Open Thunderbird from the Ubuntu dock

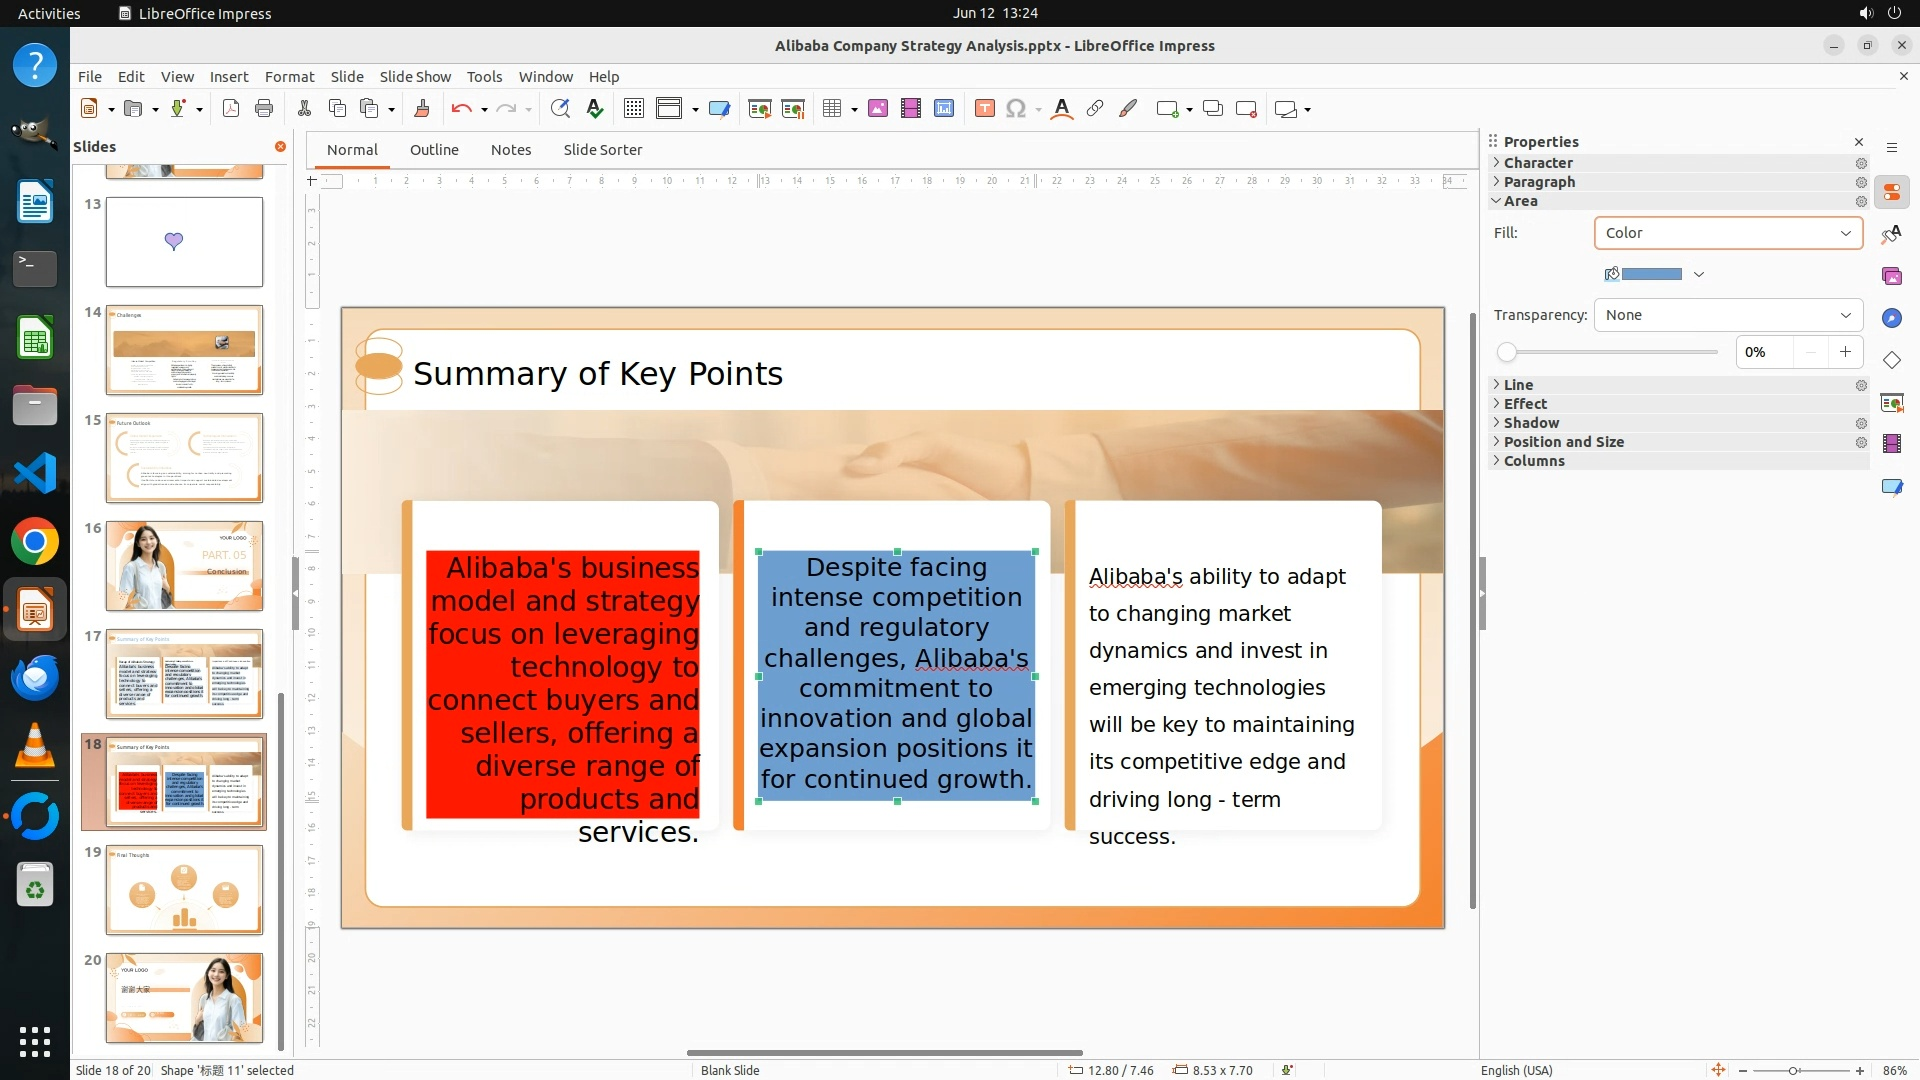coord(35,678)
